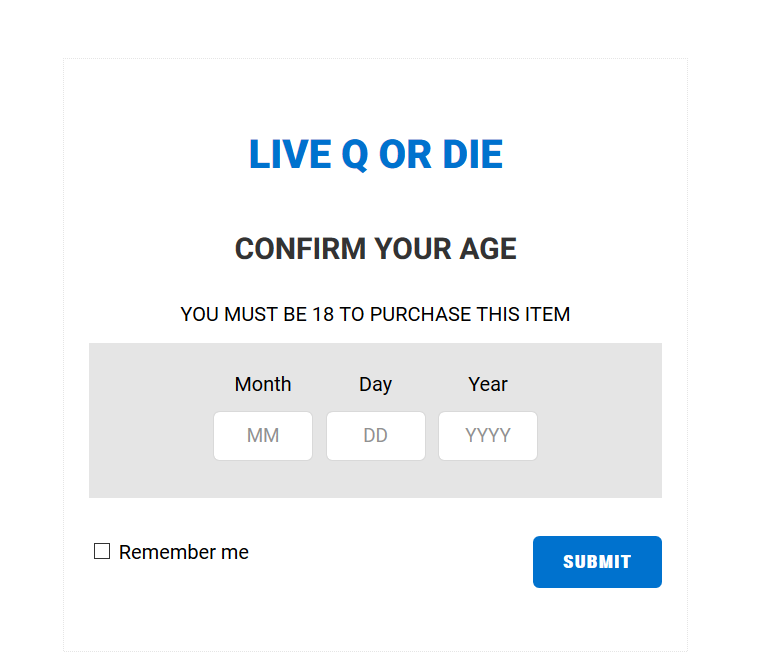Click the CONFIRM YOUR AGE heading

pos(376,249)
